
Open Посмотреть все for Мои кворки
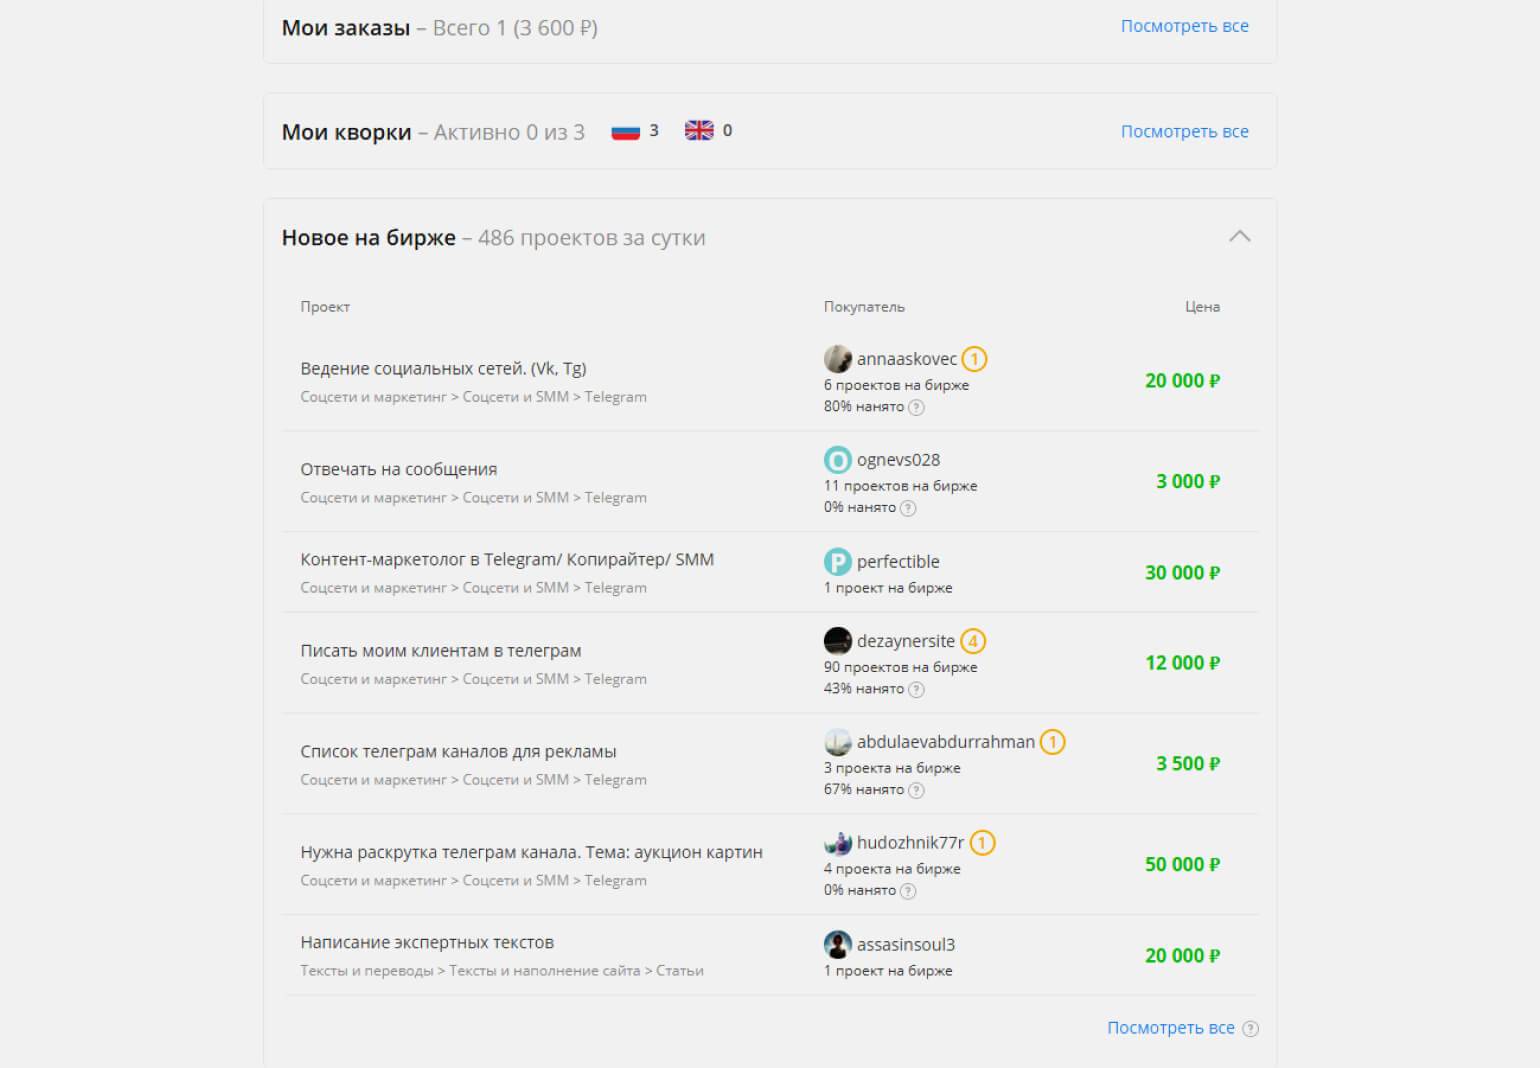tap(1184, 131)
